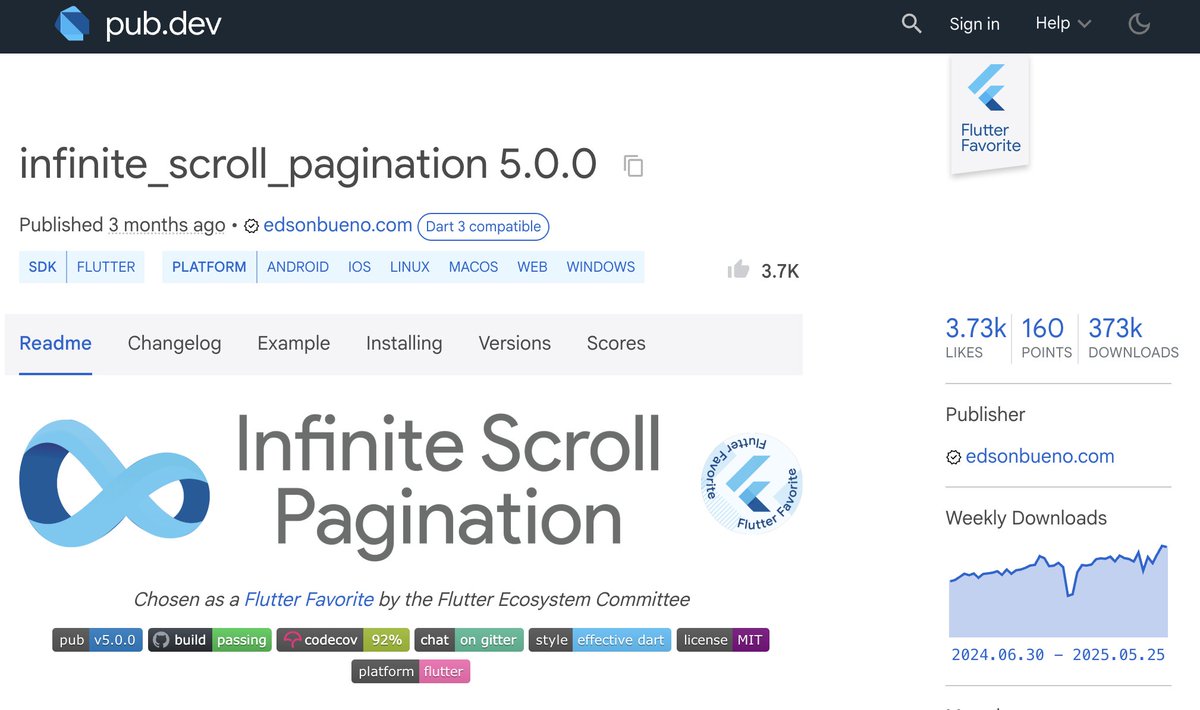The height and width of the screenshot is (710, 1200).
Task: Open the Versions tab
Action: click(514, 344)
